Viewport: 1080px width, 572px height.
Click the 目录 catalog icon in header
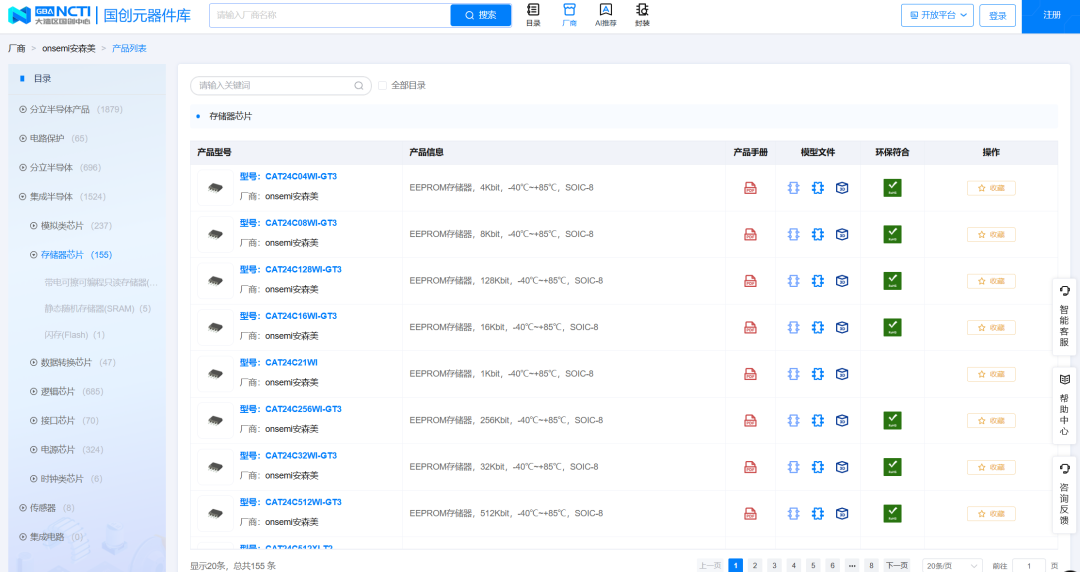pos(533,14)
